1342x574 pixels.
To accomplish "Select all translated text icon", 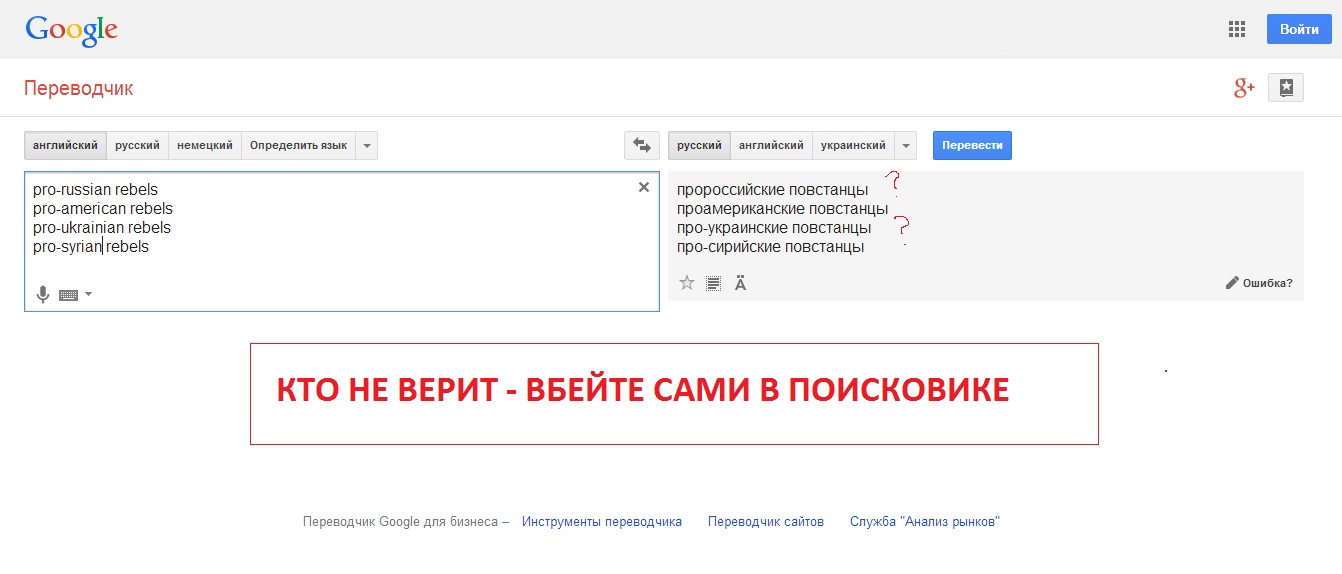I will point(714,283).
